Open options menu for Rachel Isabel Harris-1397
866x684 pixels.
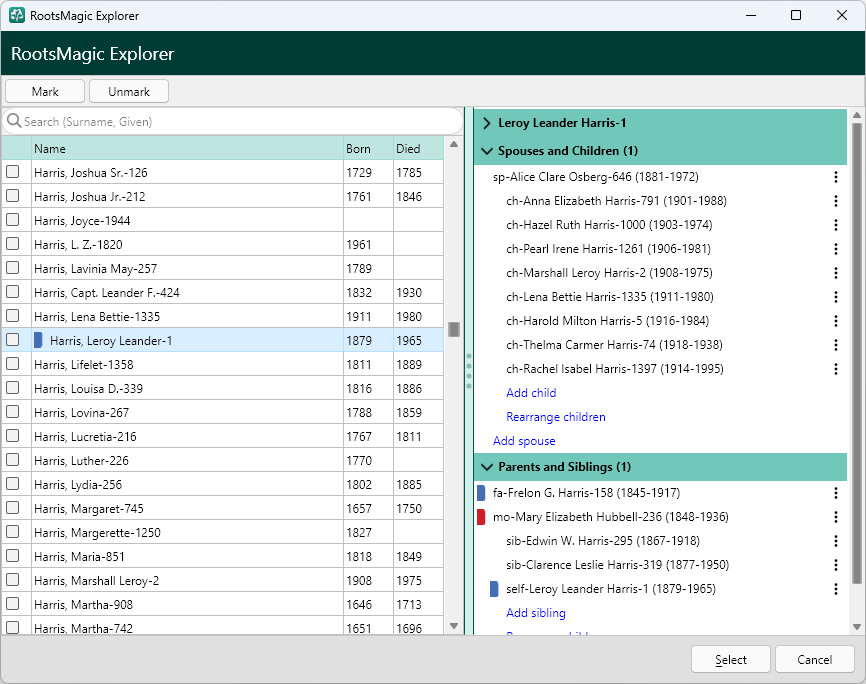(x=836, y=369)
